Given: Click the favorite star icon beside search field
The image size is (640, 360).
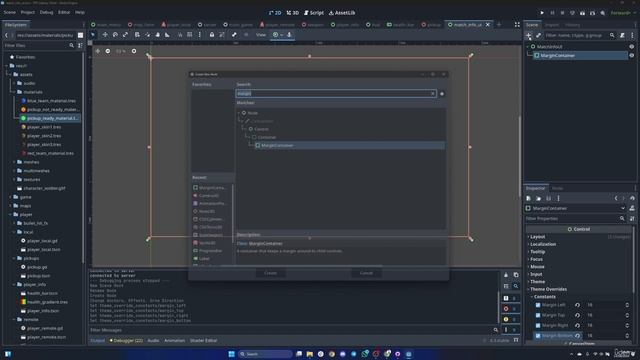Looking at the screenshot, I should 442,94.
